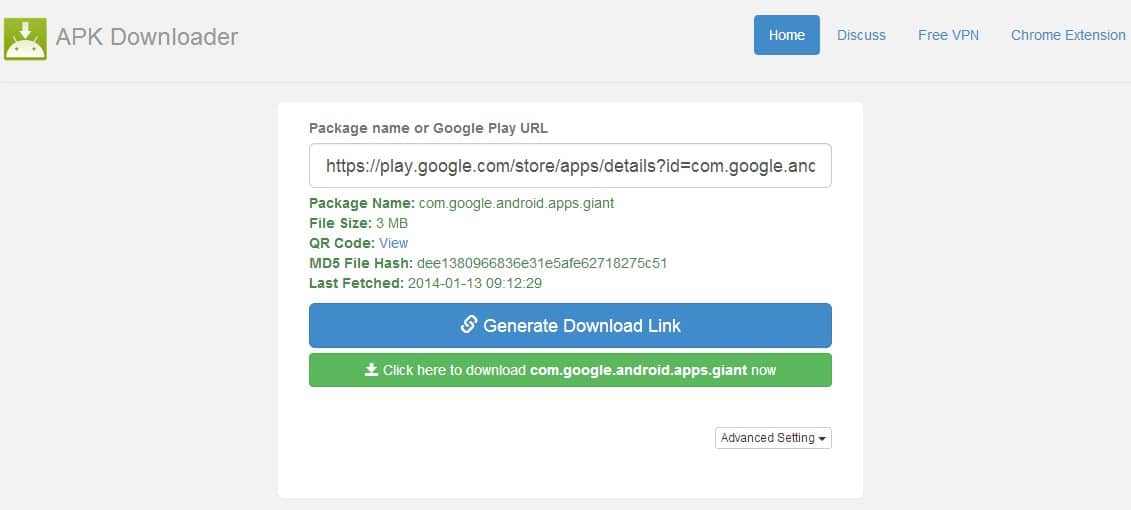1131x510 pixels.
Task: Click the download arrow icon on green button
Action: coord(371,370)
